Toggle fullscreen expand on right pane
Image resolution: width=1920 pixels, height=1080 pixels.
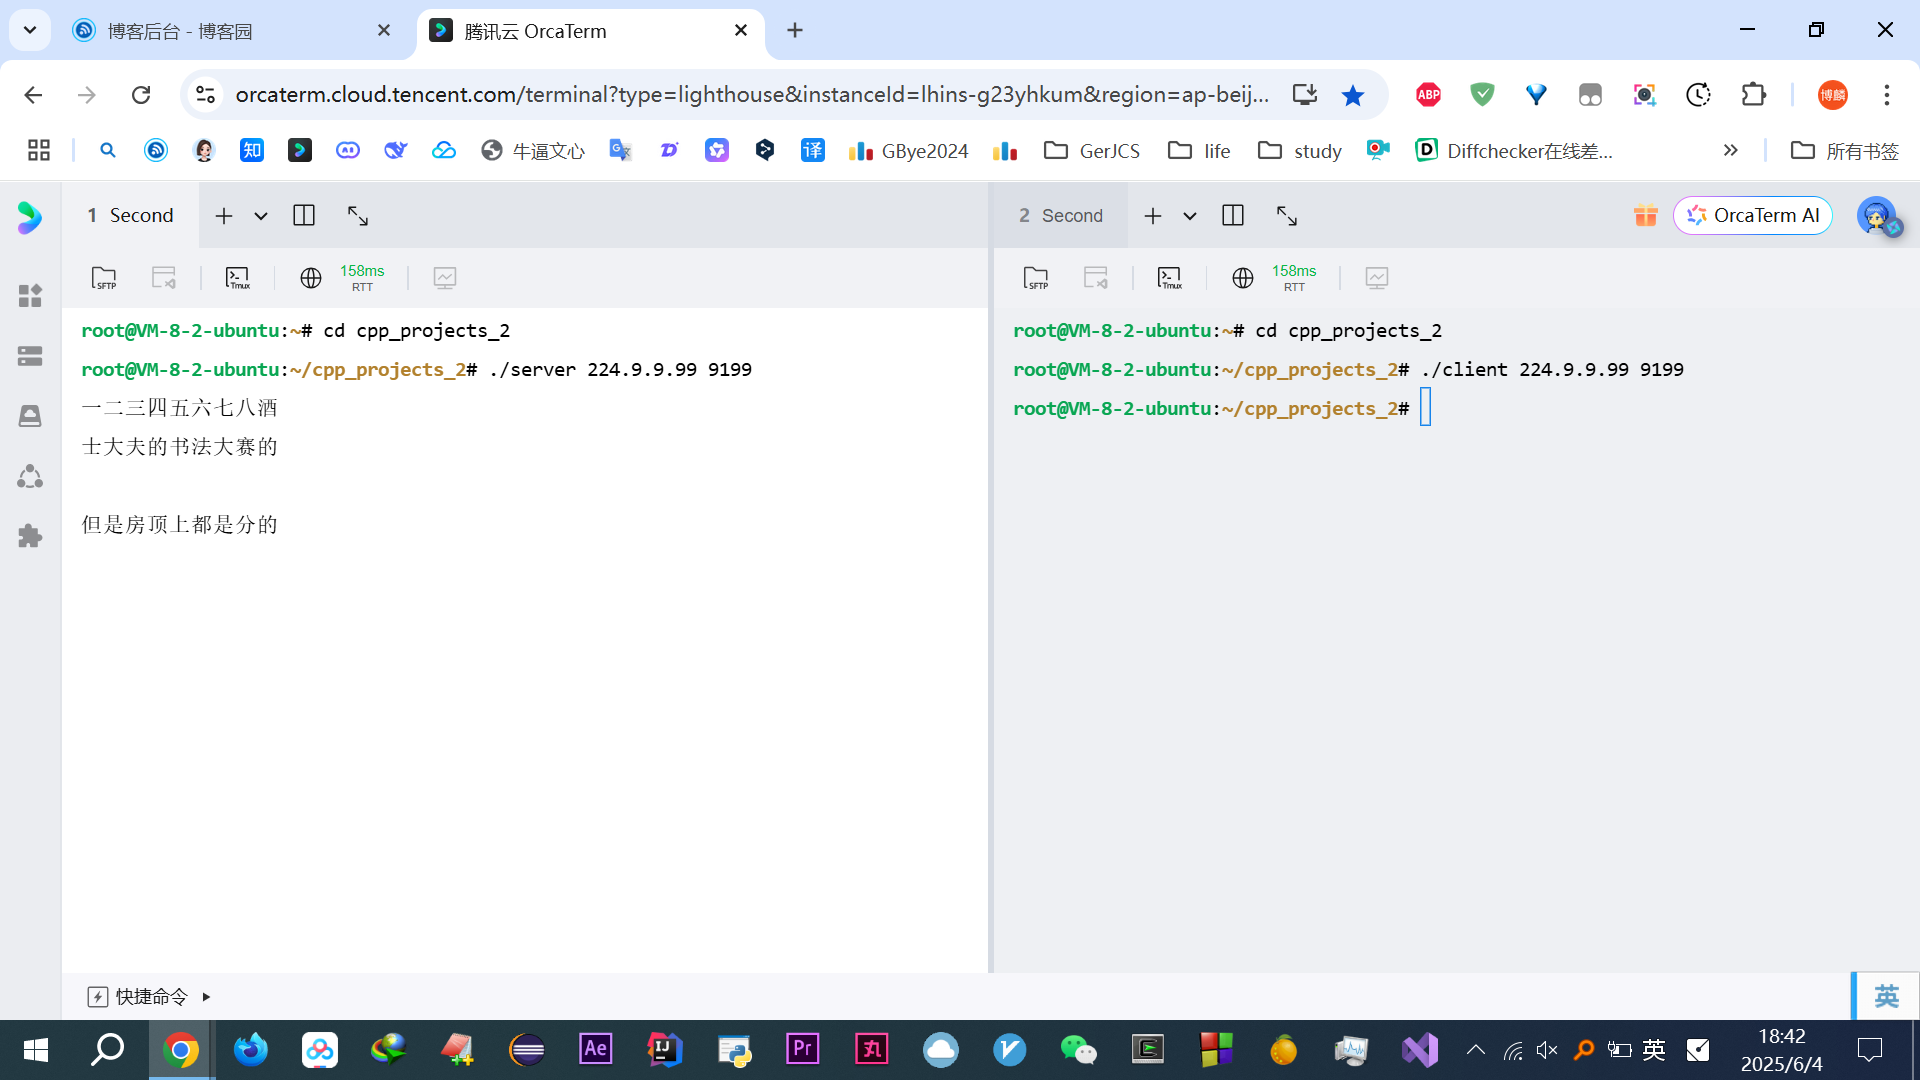click(1287, 215)
